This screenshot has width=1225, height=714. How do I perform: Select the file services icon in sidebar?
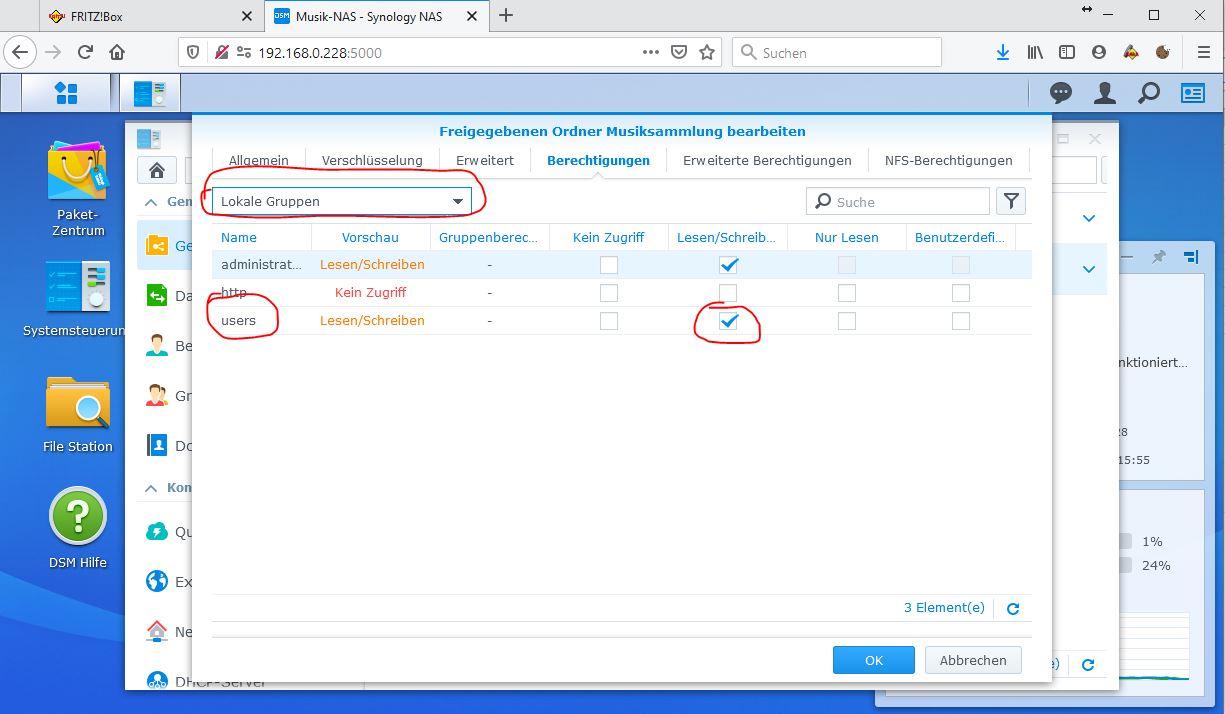[x=157, y=295]
